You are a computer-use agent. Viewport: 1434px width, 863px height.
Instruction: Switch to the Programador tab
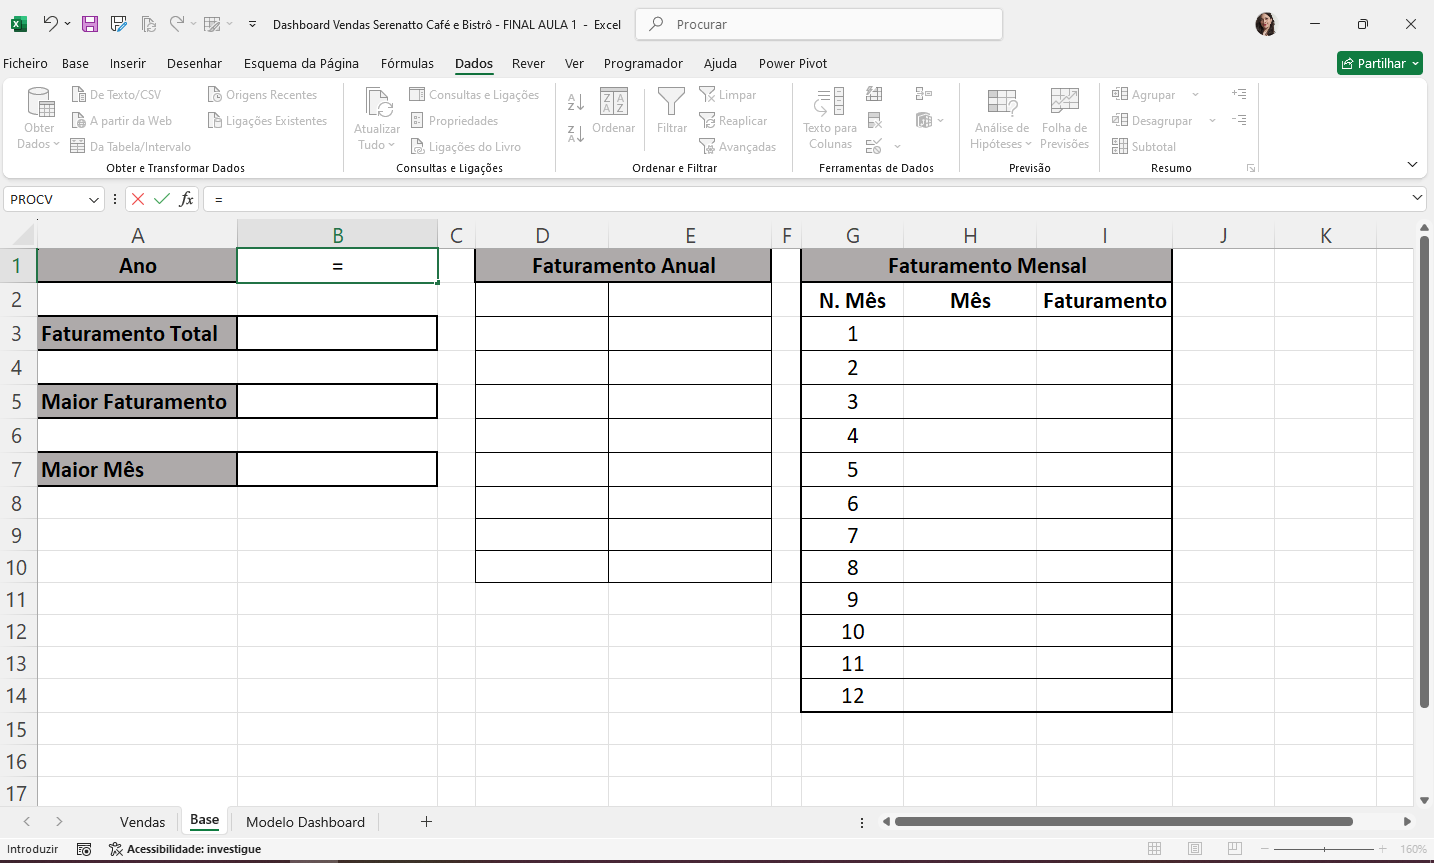coord(643,63)
